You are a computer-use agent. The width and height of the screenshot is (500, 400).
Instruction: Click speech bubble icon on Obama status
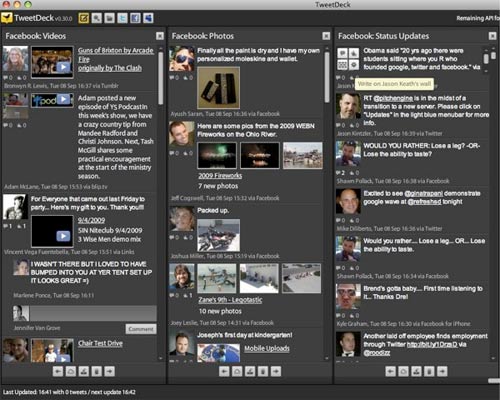(x=342, y=53)
